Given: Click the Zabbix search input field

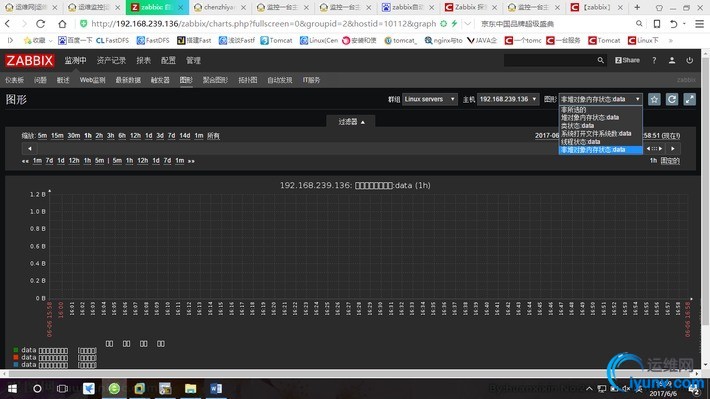Looking at the screenshot, I should coord(550,60).
